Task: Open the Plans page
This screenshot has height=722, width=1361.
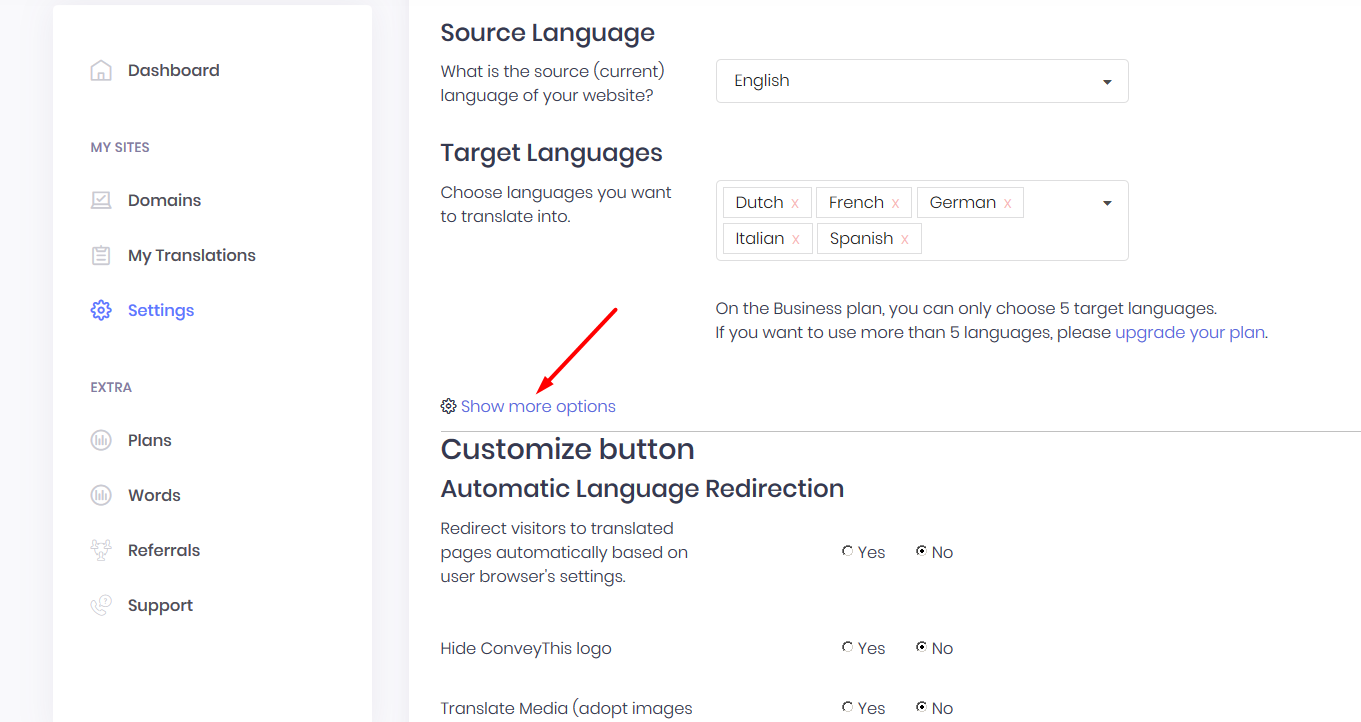Action: coord(150,440)
